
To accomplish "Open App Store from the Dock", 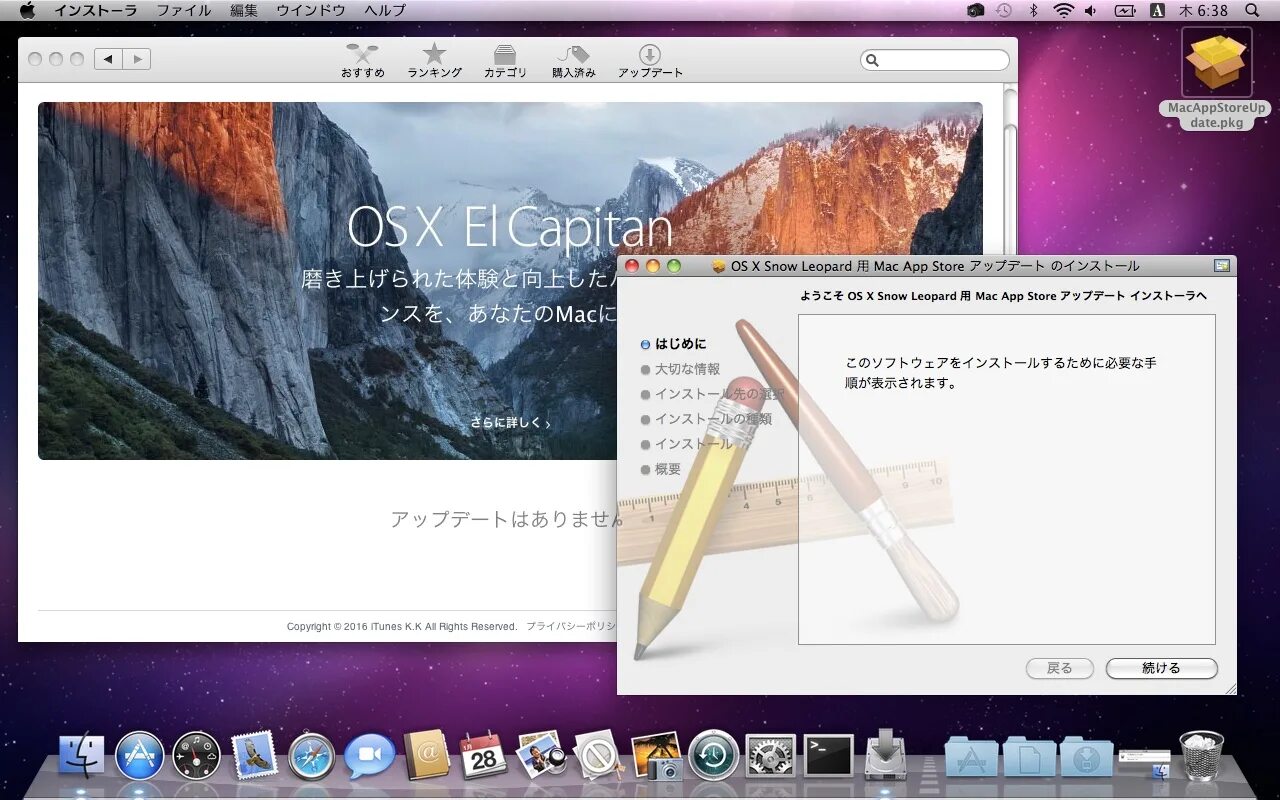I will [x=139, y=756].
